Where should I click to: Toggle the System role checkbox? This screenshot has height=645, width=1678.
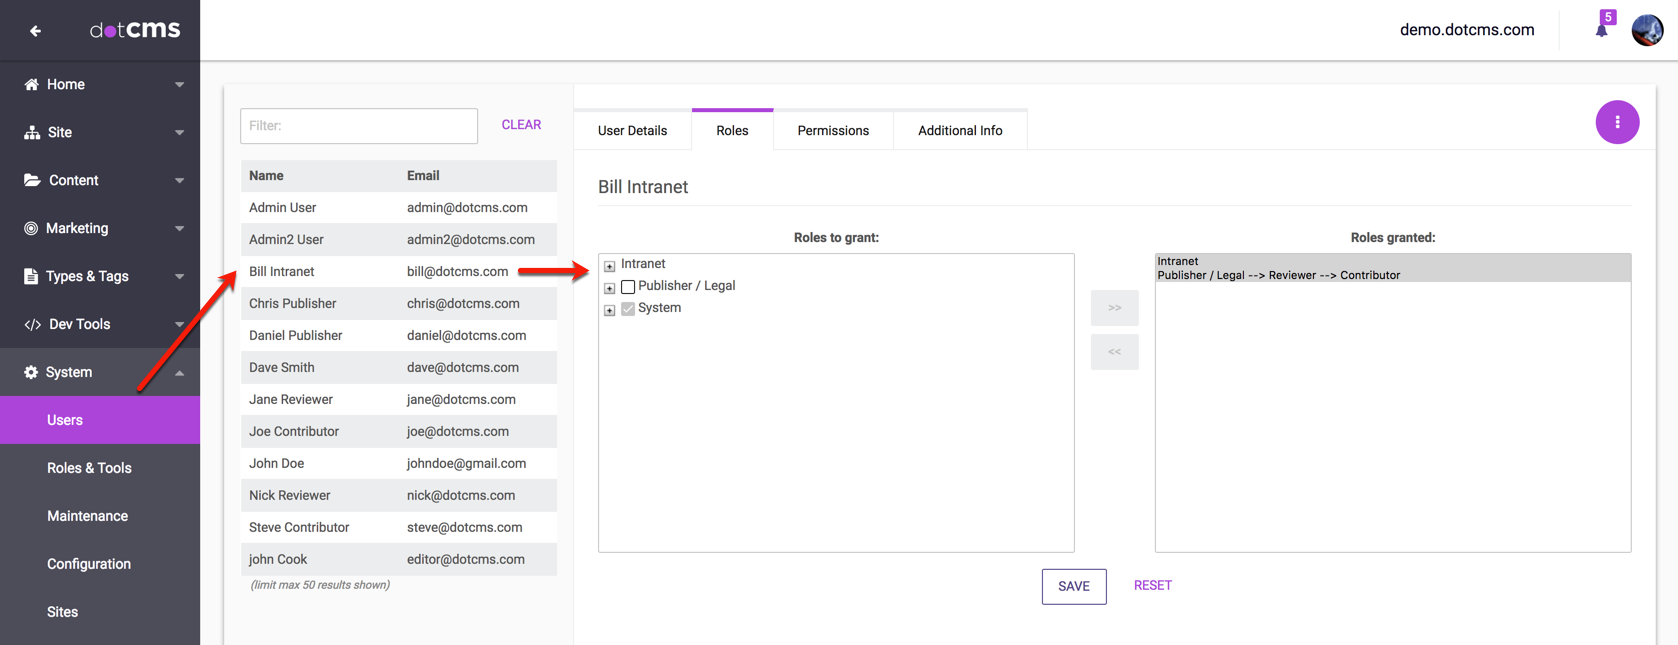click(x=628, y=309)
